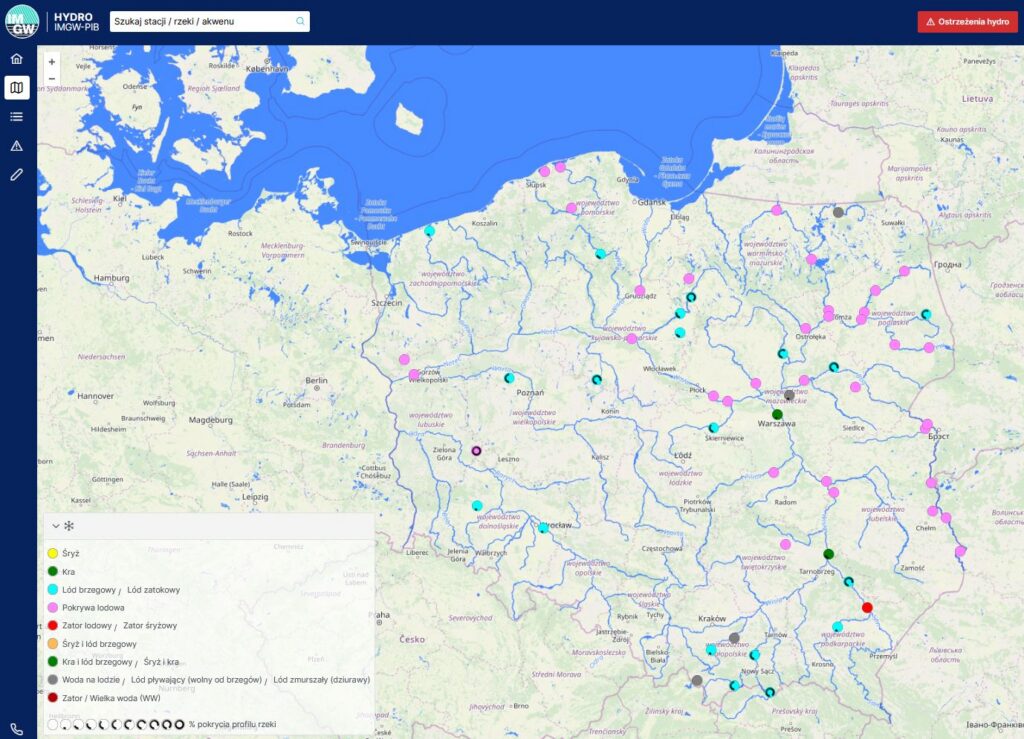
Task: Collapse the ice legend panel chevron
Action: [56, 526]
